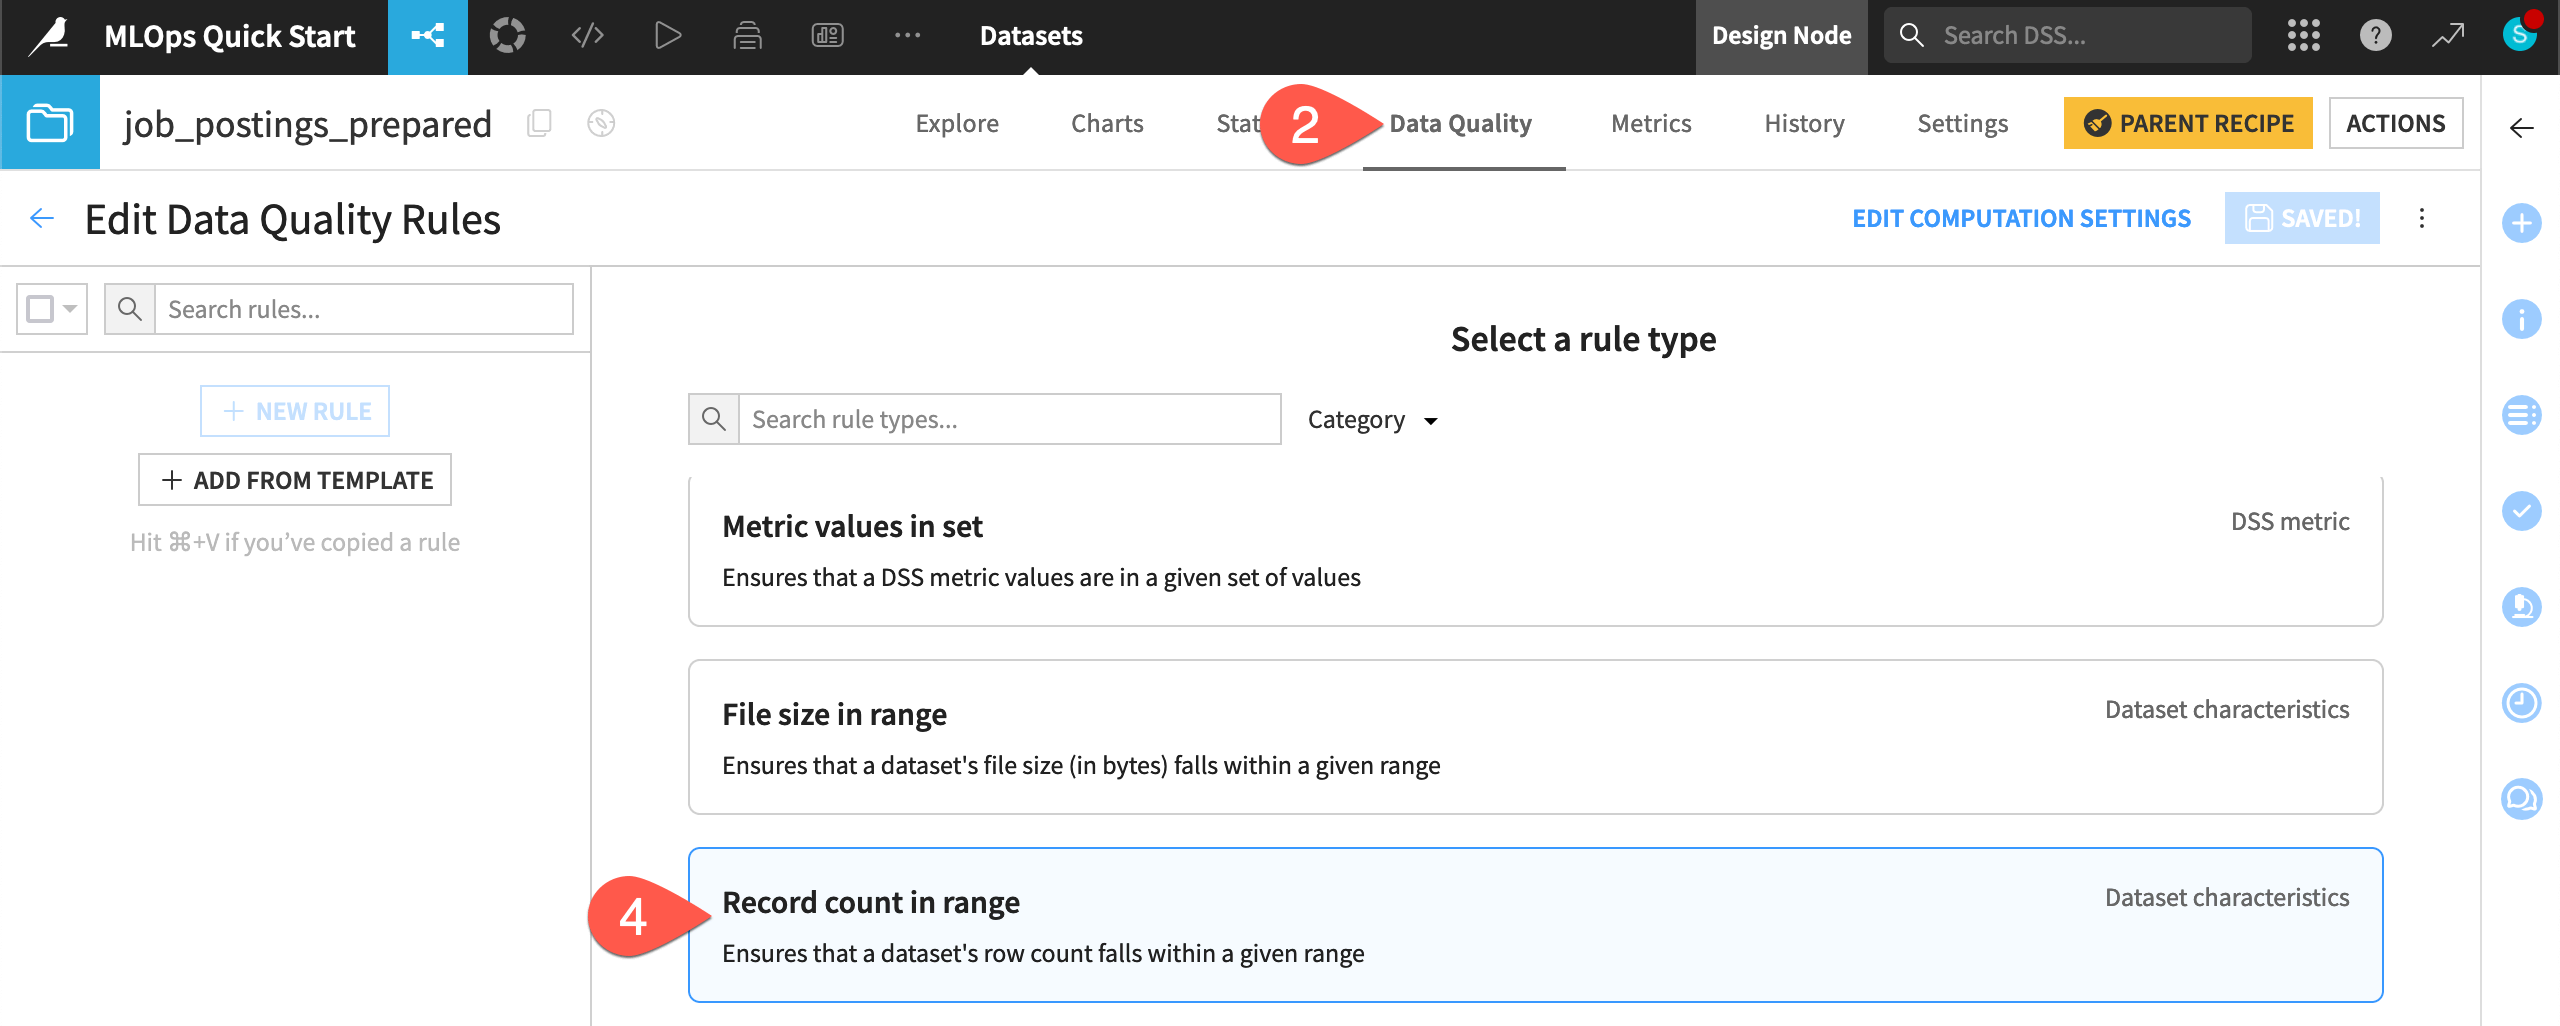
Task: Open the Lab microscope icon in right sidebar
Action: point(2522,606)
